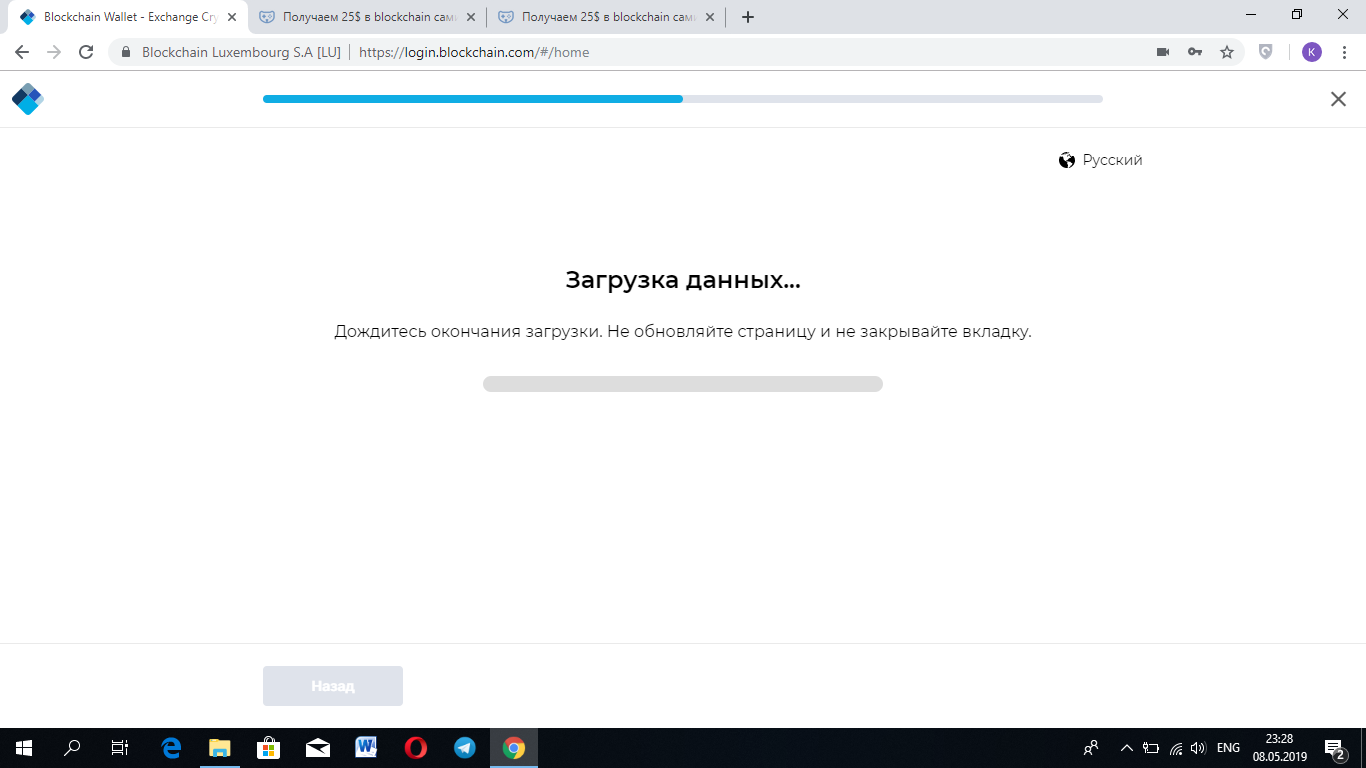Click the Chrome icon on the taskbar
Viewport: 1366px width, 768px height.
pyautogui.click(x=514, y=748)
